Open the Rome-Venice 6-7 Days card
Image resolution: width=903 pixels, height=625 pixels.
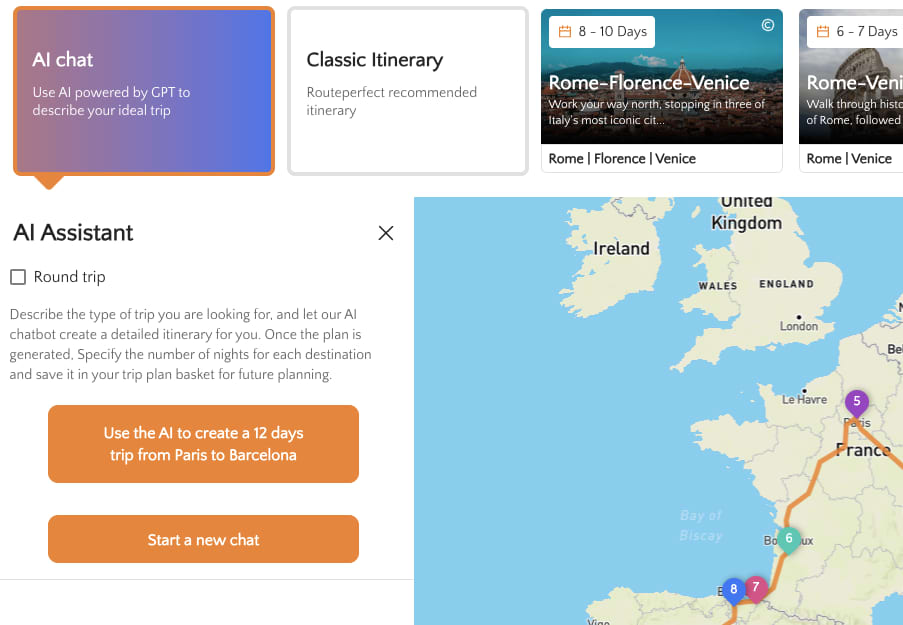[x=851, y=90]
